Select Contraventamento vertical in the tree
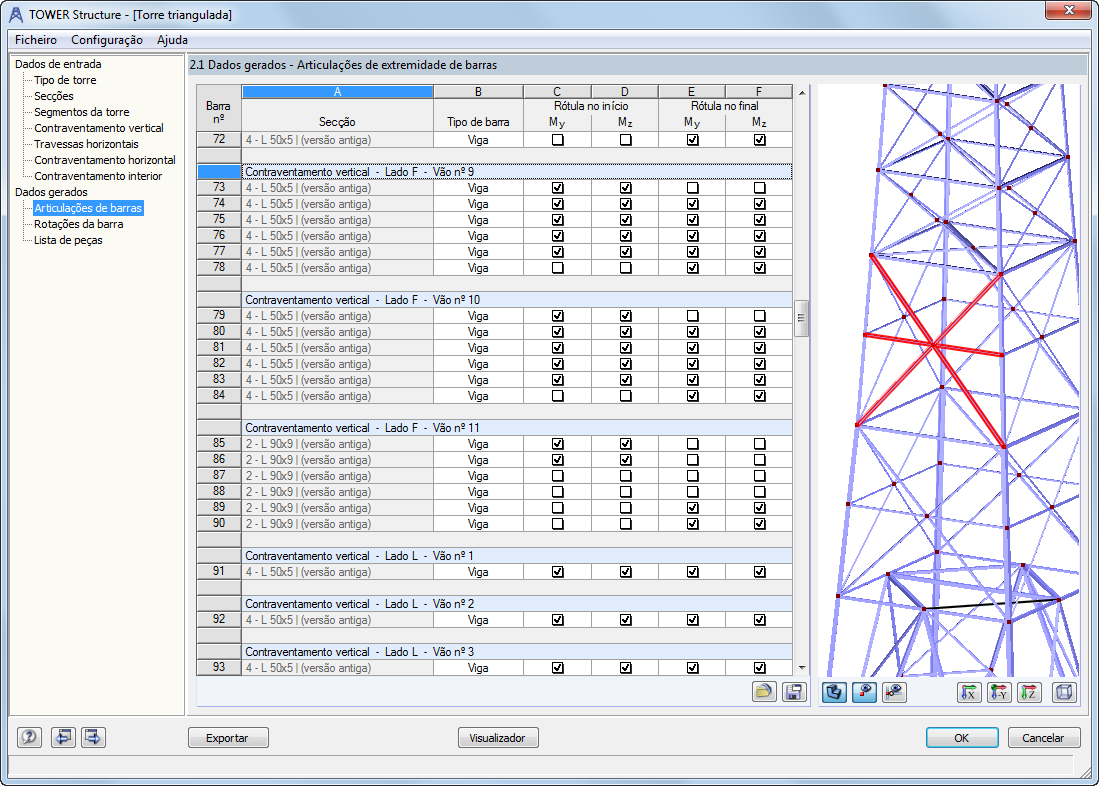Viewport: 1099px width, 786px height. tap(99, 128)
